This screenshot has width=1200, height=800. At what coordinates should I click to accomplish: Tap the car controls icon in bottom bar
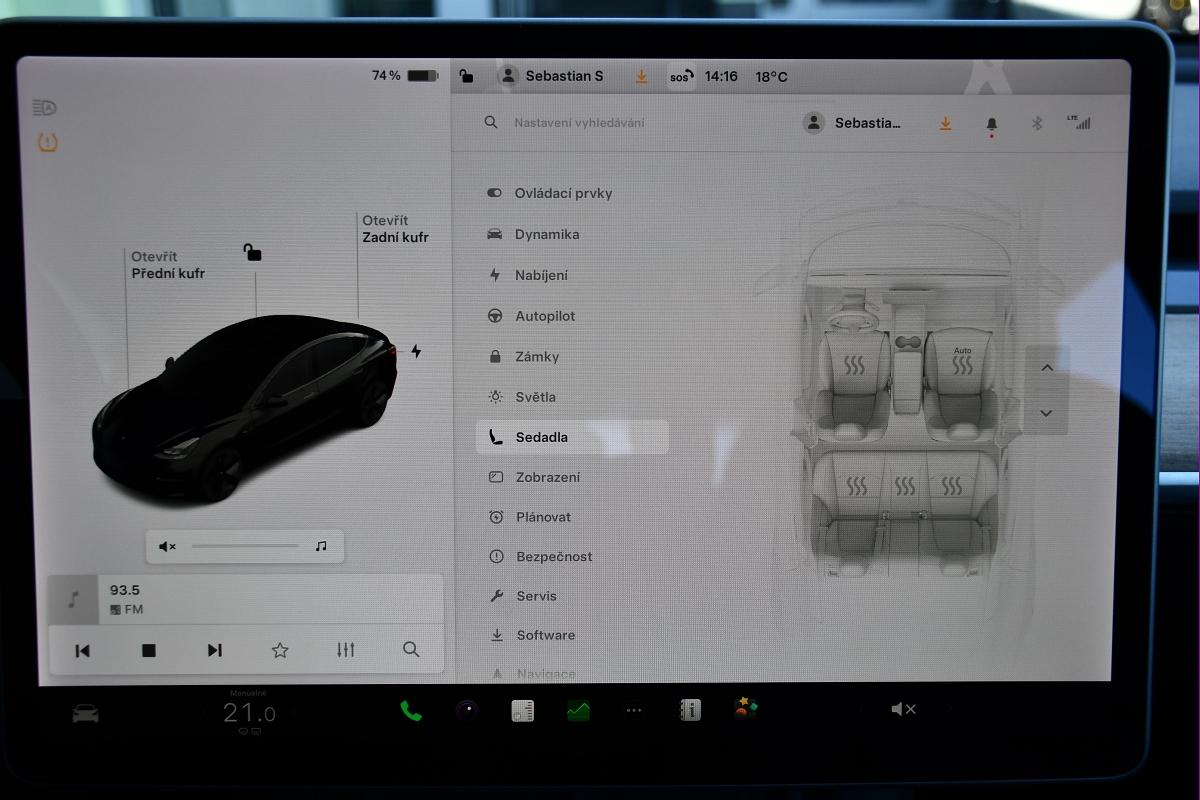85,713
